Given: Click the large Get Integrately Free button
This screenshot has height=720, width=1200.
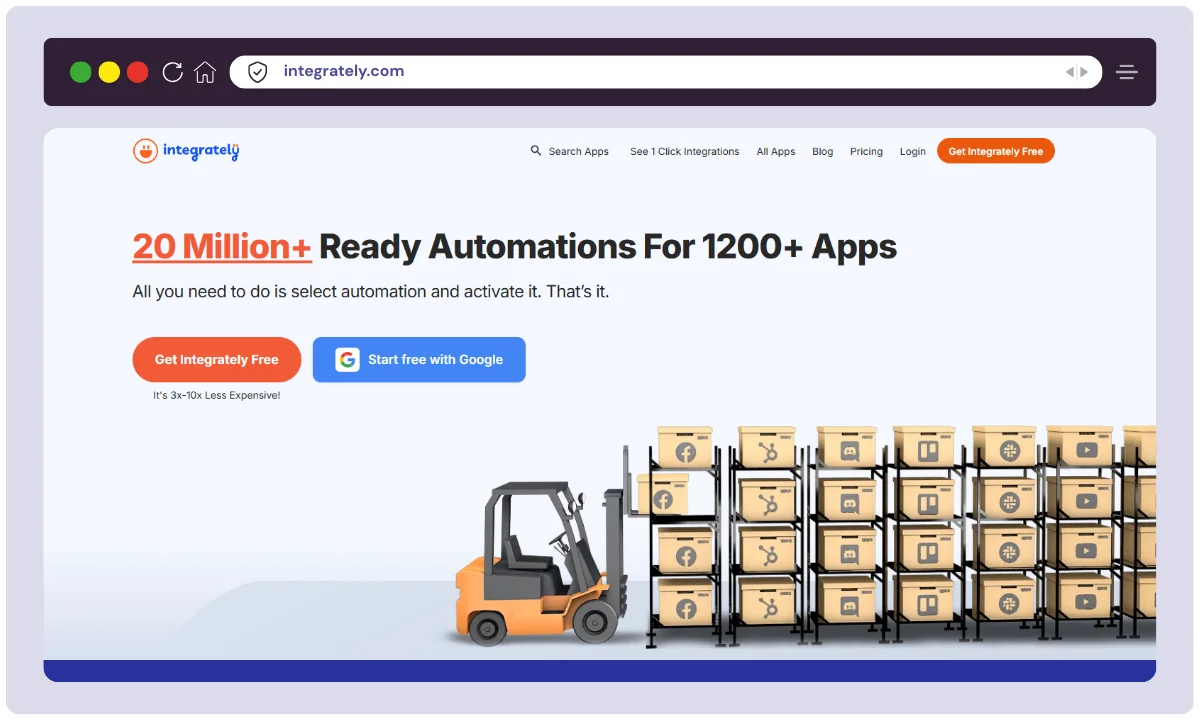Looking at the screenshot, I should [217, 360].
